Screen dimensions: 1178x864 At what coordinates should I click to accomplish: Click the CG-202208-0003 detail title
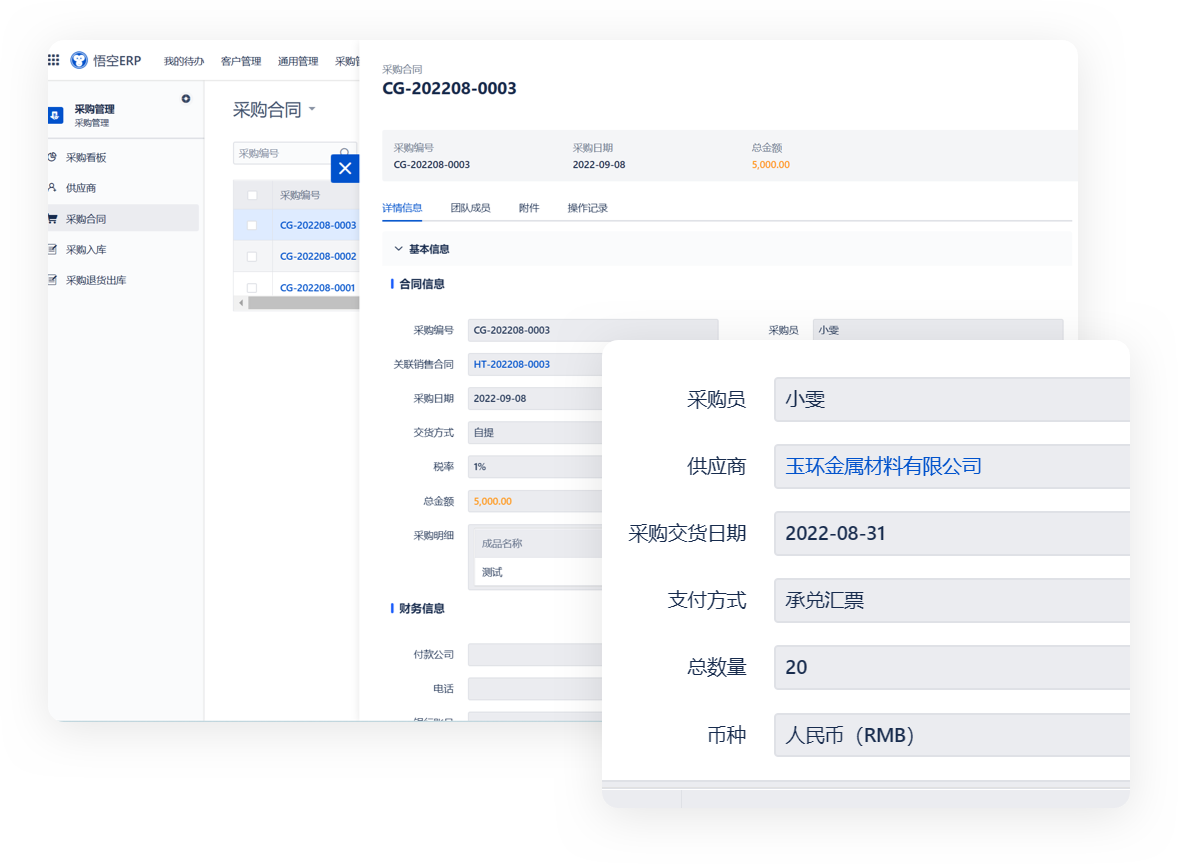(449, 89)
